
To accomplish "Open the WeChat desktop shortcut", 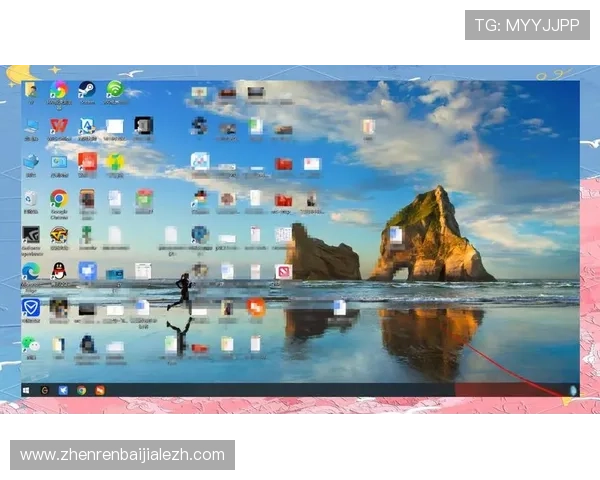I will [x=31, y=344].
